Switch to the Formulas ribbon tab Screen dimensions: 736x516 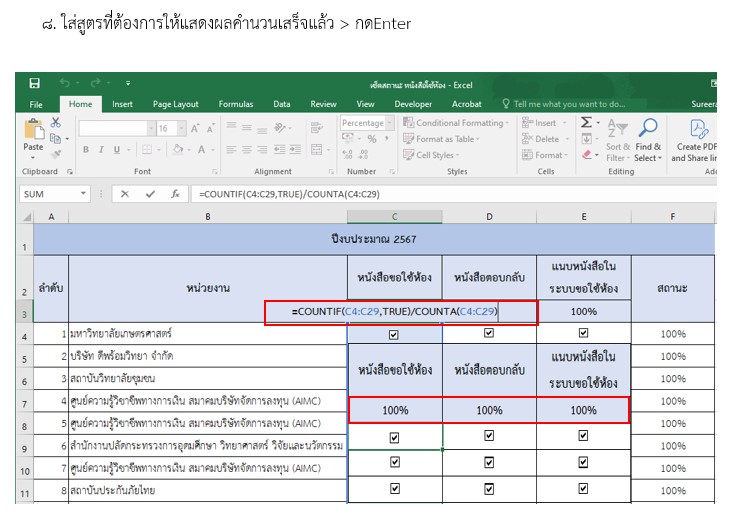pyautogui.click(x=236, y=104)
